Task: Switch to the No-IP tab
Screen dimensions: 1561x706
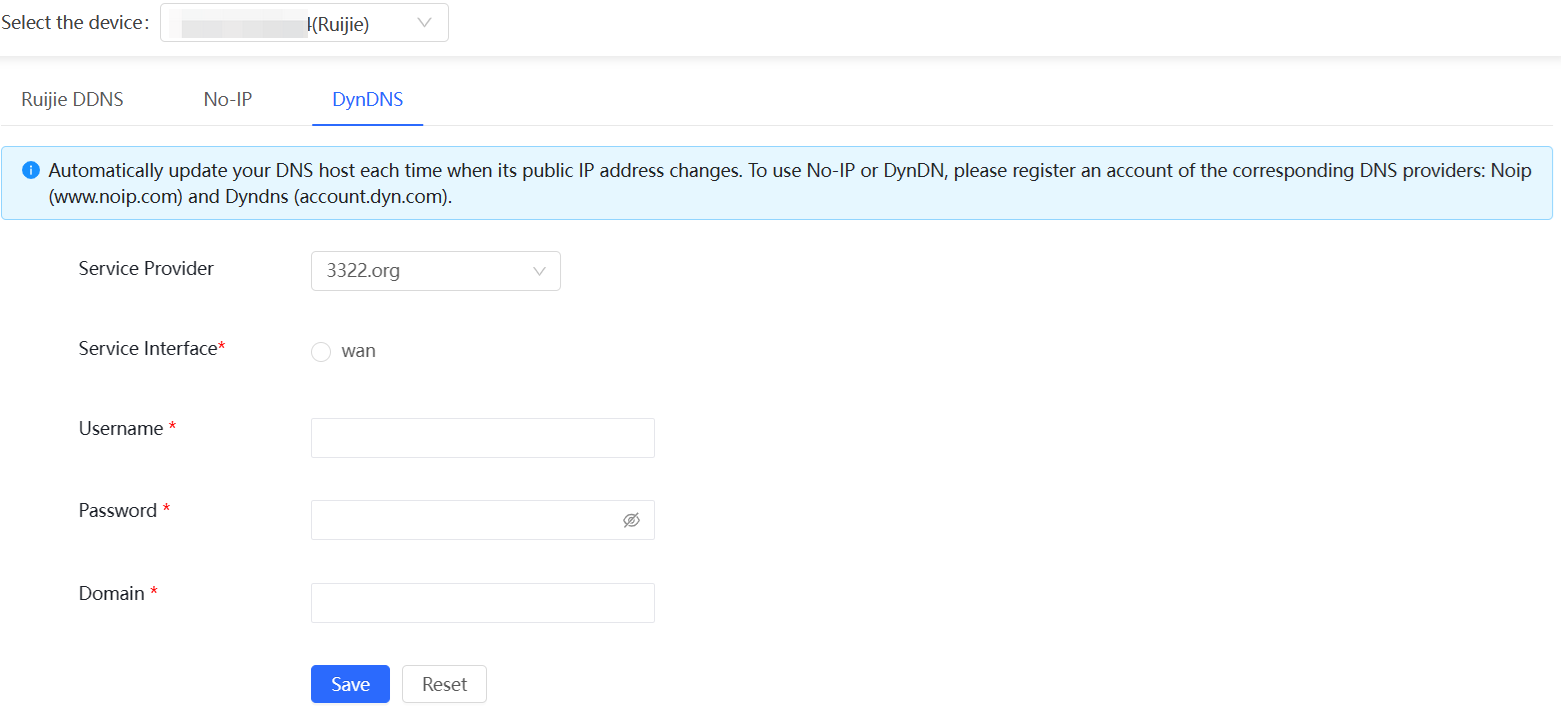Action: pos(228,100)
